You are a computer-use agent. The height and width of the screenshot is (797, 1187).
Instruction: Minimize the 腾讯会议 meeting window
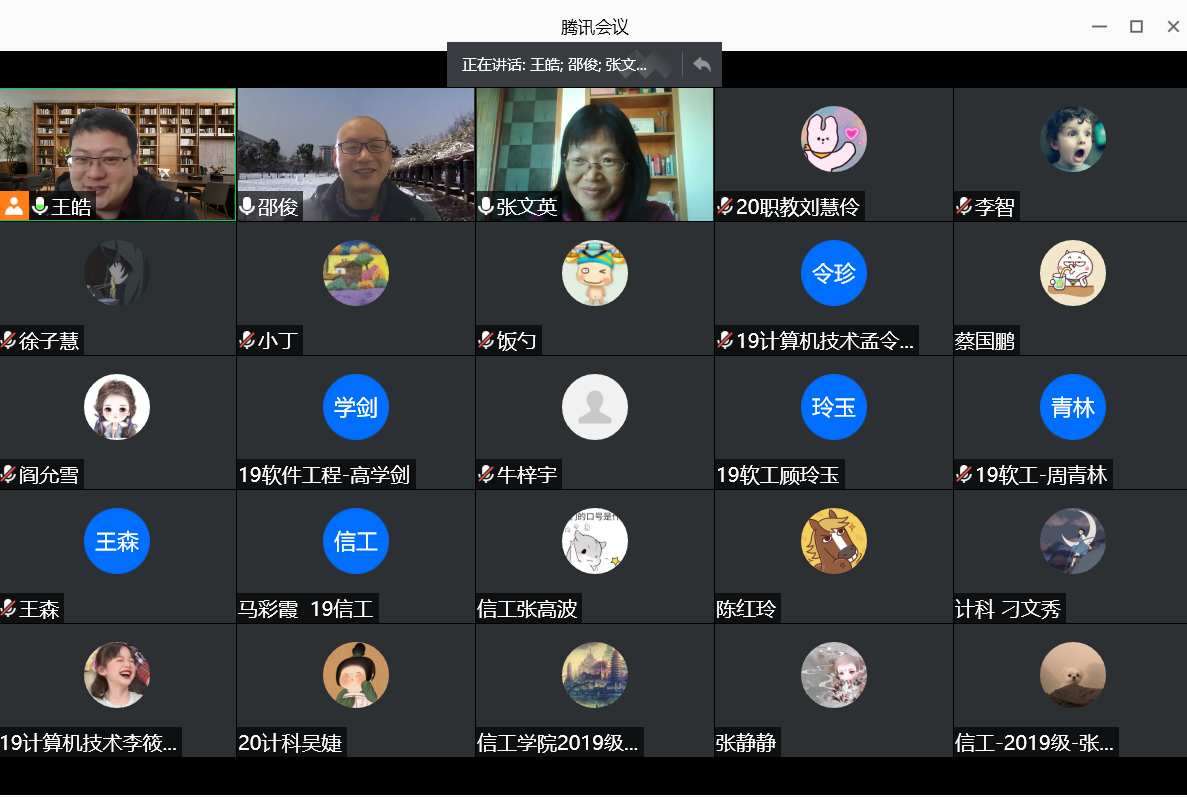(1099, 27)
